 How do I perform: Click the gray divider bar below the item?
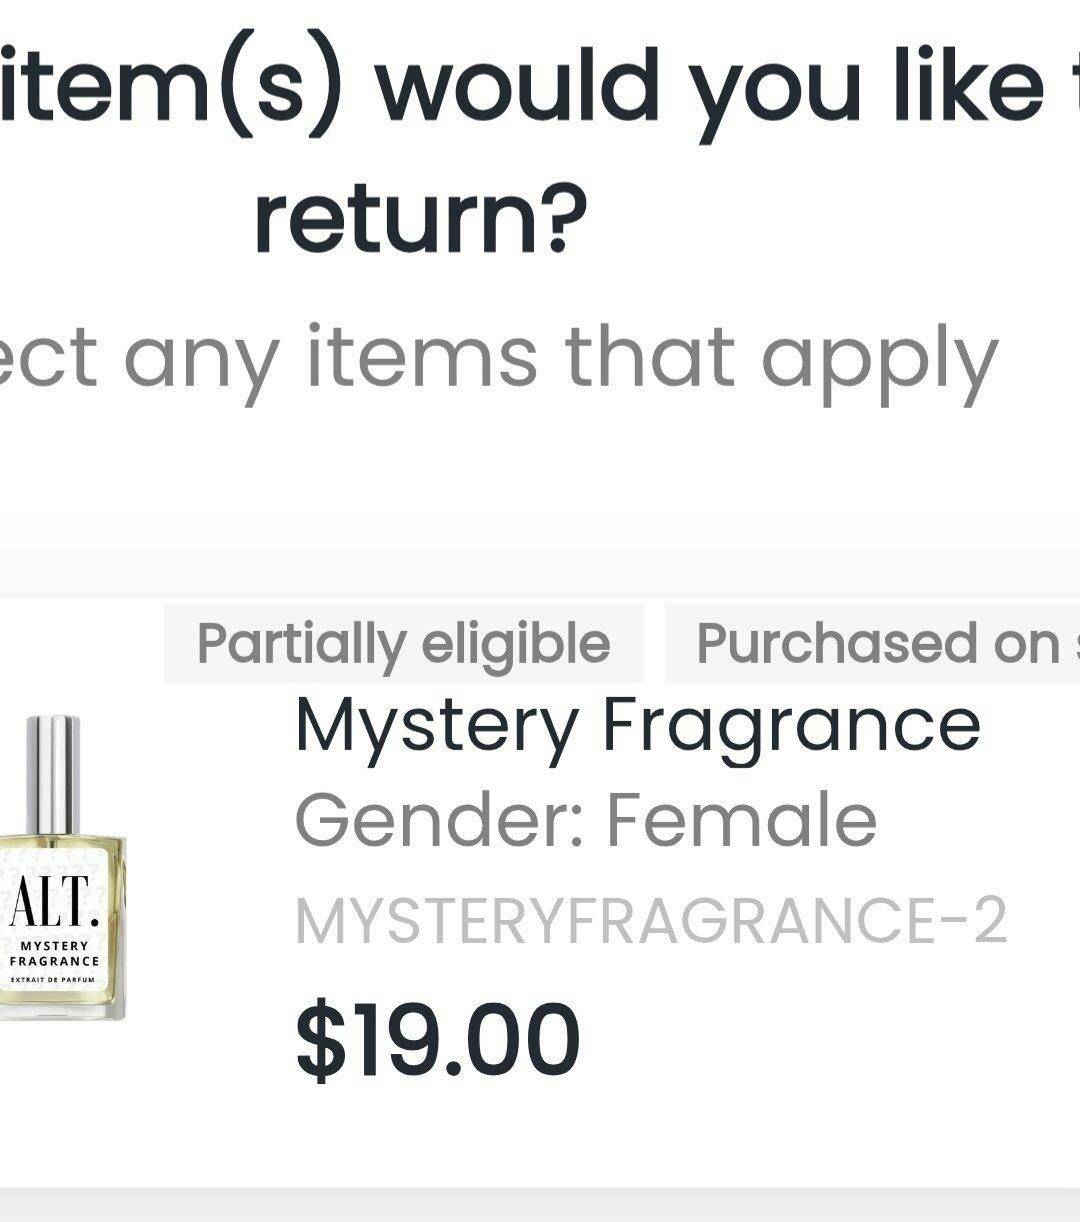540,1205
